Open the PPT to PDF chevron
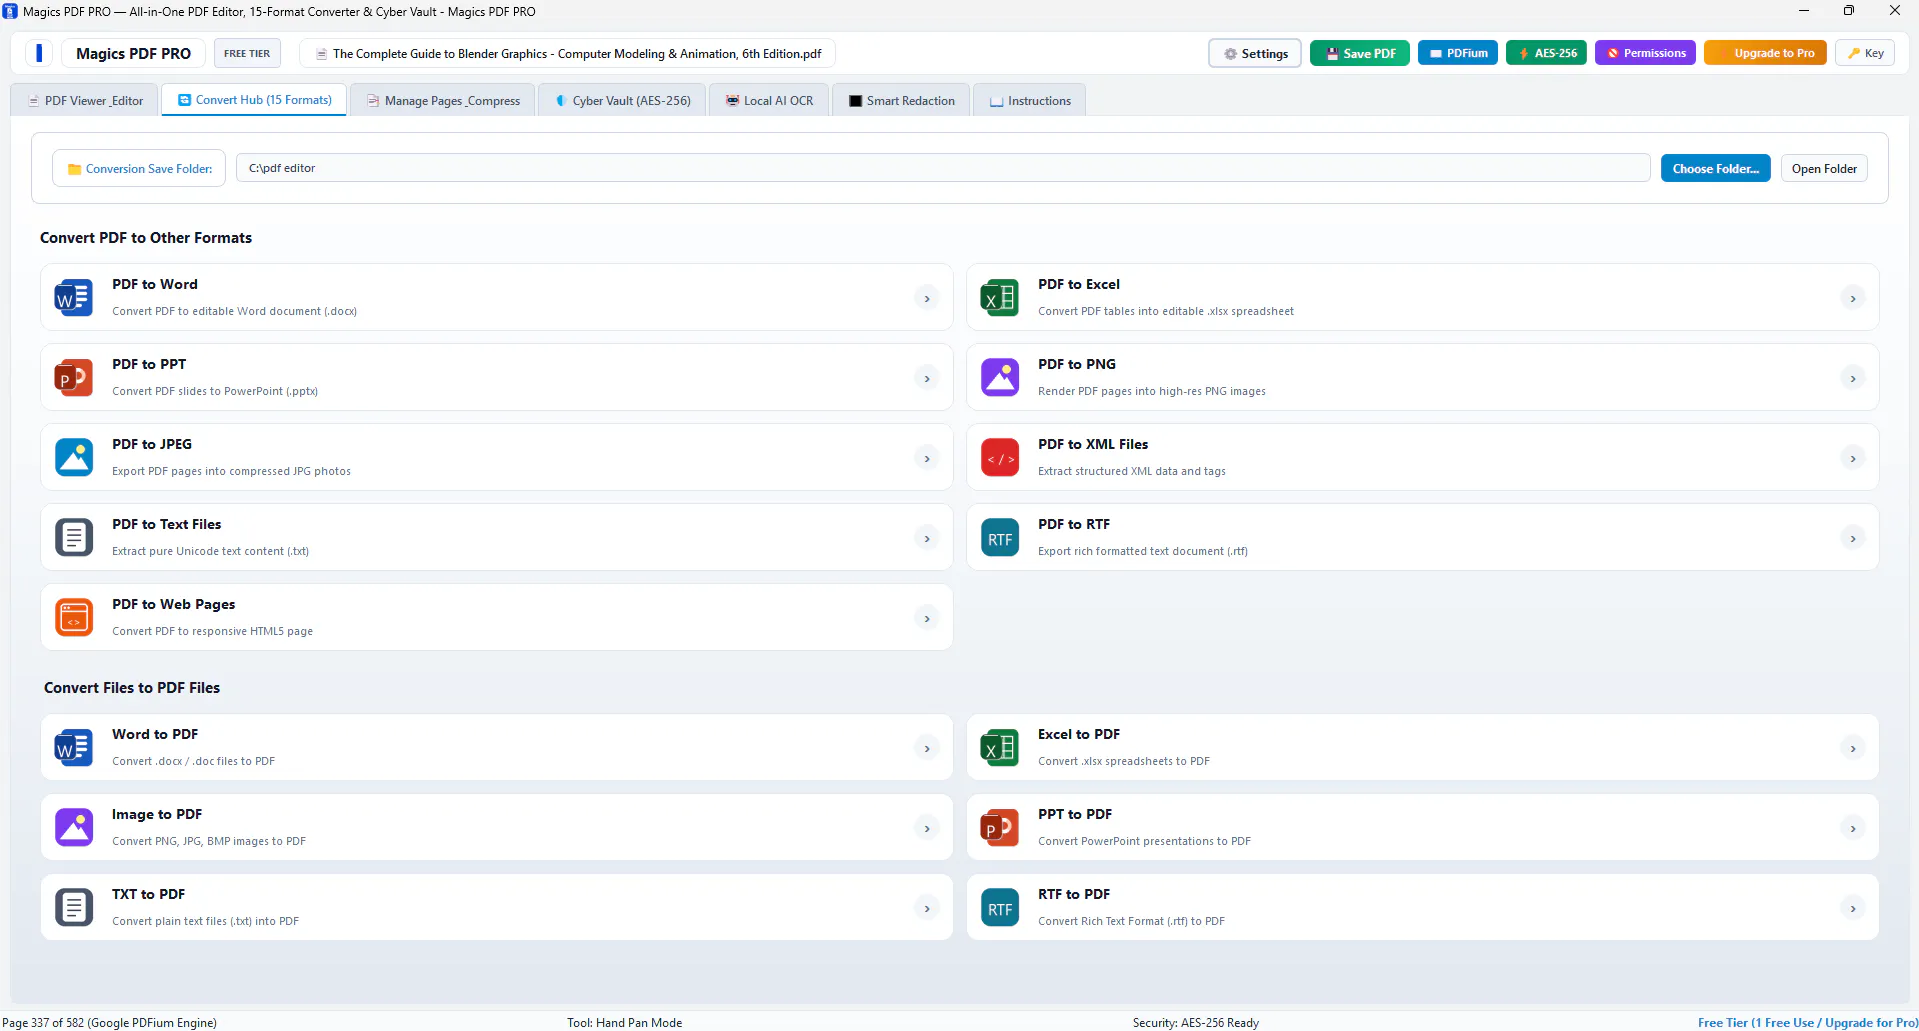 click(1853, 828)
